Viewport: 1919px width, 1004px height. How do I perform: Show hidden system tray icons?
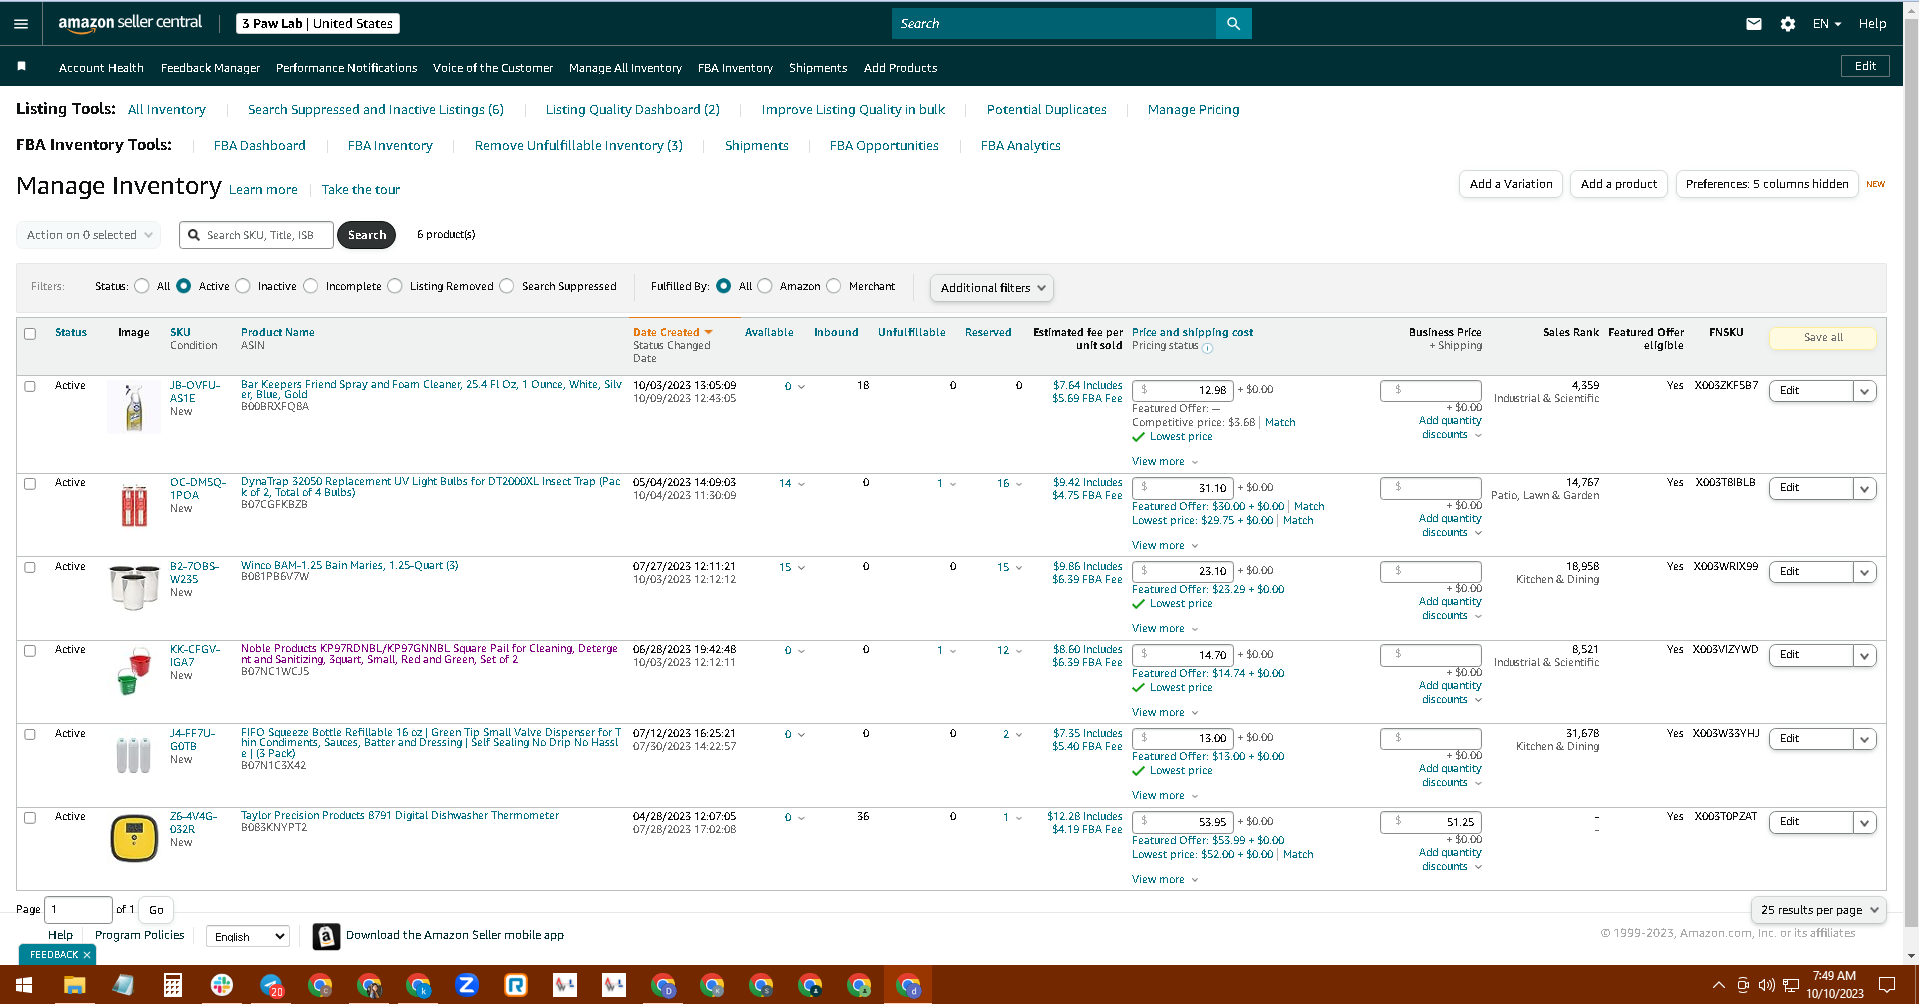click(x=1719, y=986)
